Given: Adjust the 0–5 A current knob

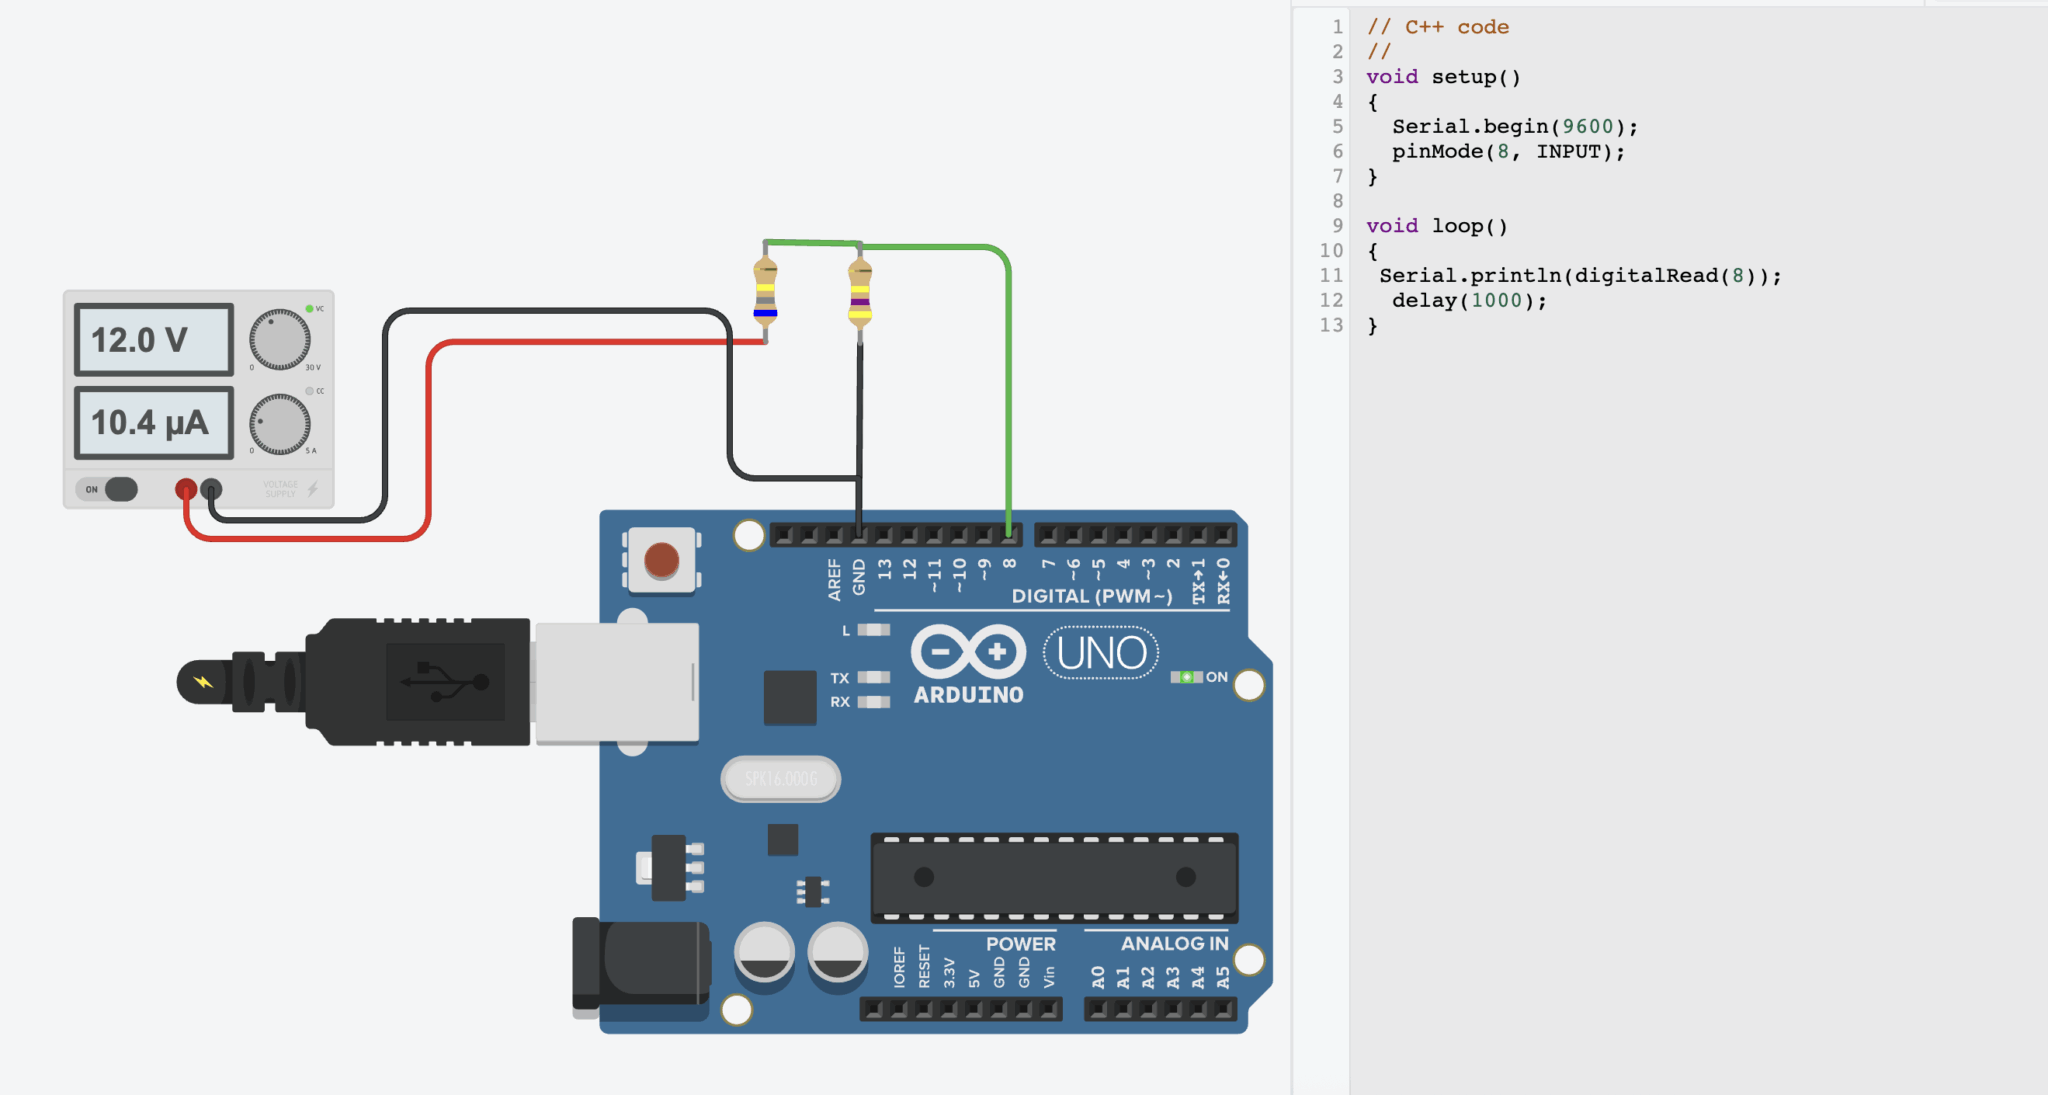Looking at the screenshot, I should point(278,421).
